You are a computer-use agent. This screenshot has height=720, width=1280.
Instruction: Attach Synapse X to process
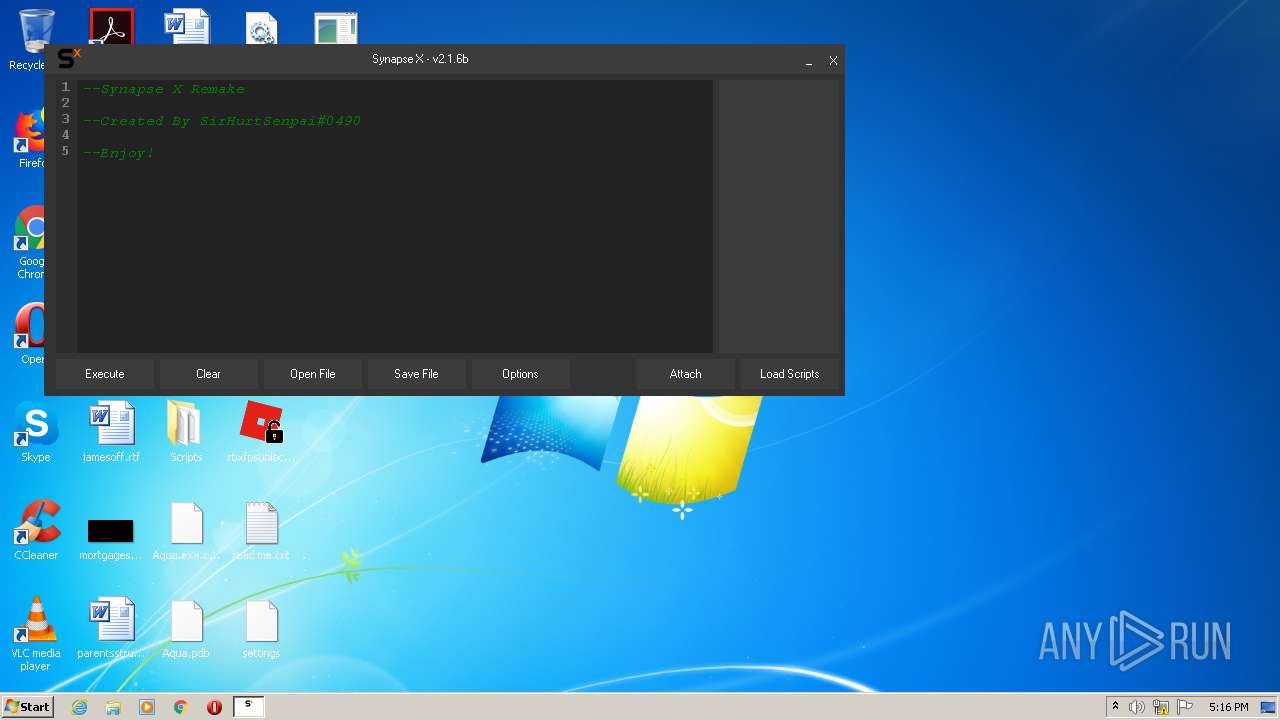tap(686, 374)
